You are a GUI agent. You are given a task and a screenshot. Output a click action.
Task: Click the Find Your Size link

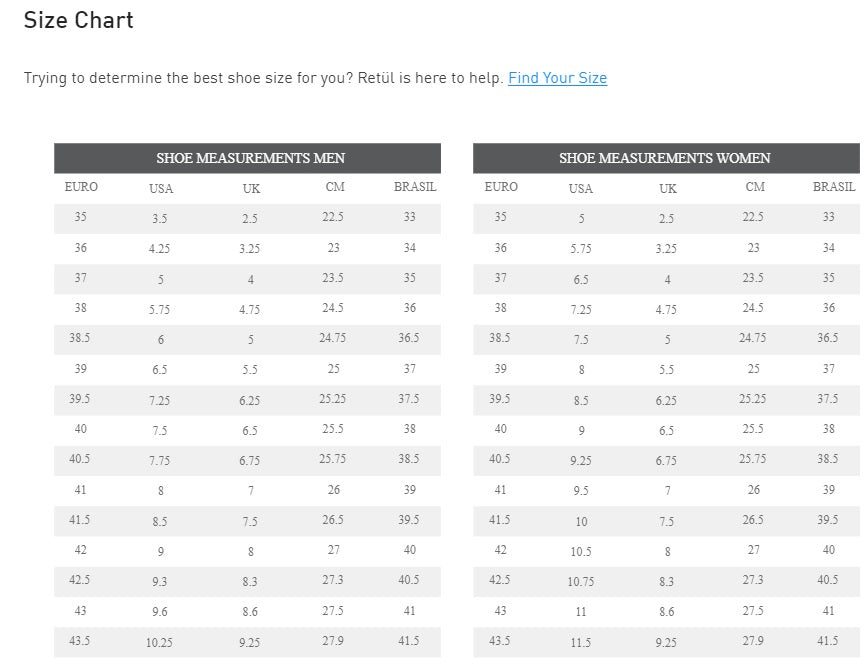coord(557,78)
